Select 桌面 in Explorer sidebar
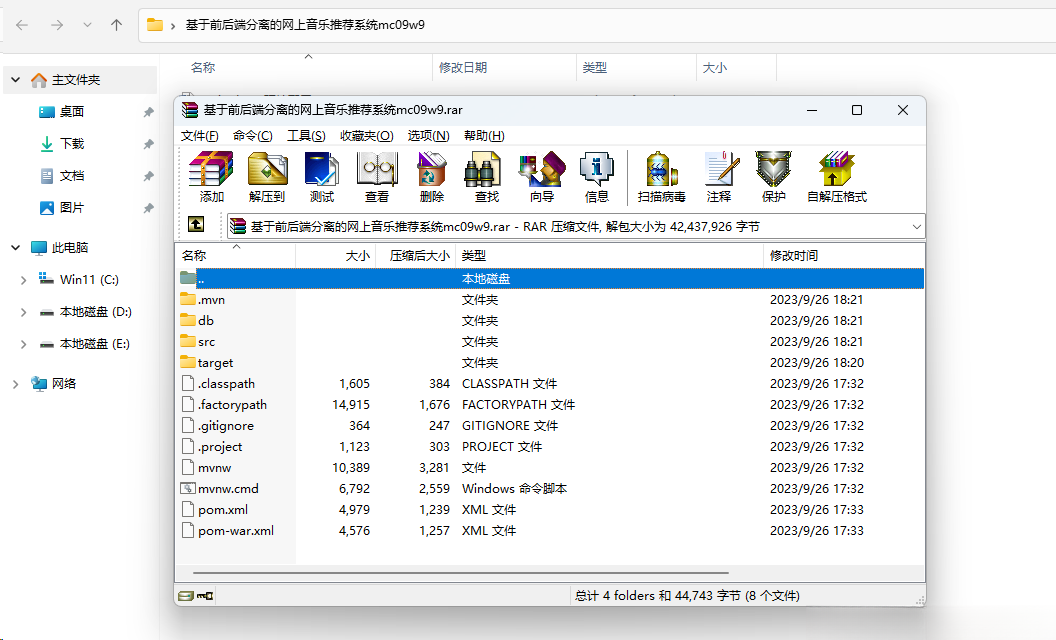Viewport: 1056px width, 640px height. point(71,112)
